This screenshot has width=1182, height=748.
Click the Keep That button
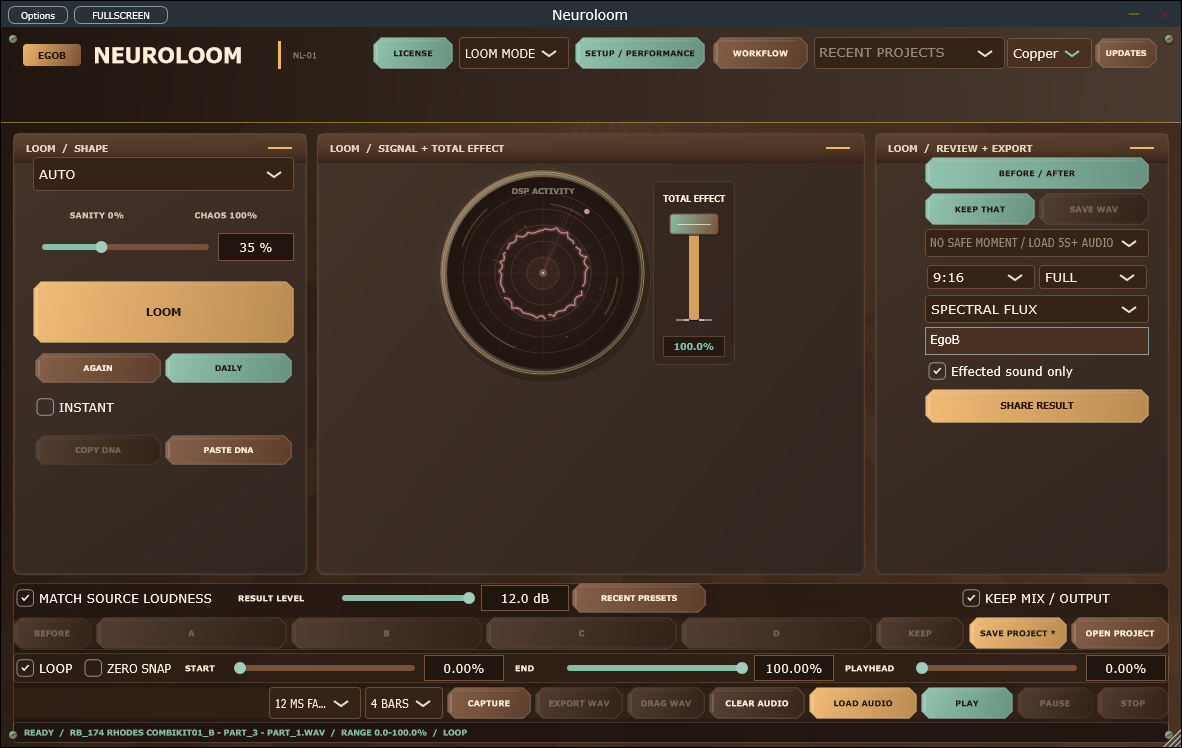point(980,210)
